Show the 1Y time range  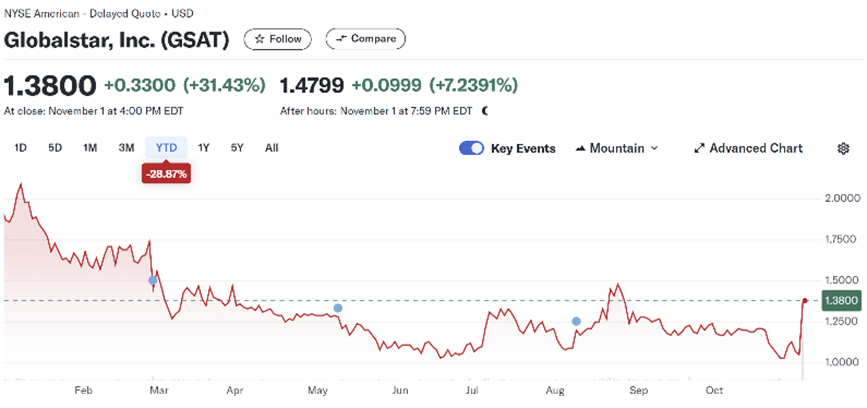tap(204, 148)
